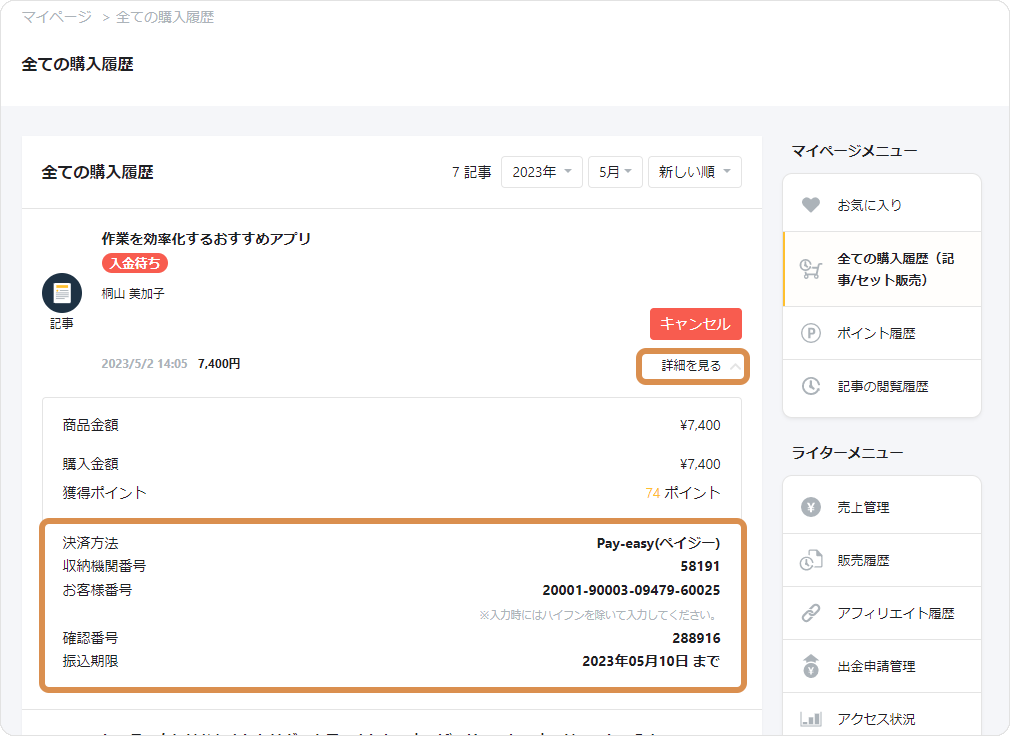Image resolution: width=1010 pixels, height=736 pixels.
Task: Open ポイント履歴 menu item
Action: [x=882, y=333]
